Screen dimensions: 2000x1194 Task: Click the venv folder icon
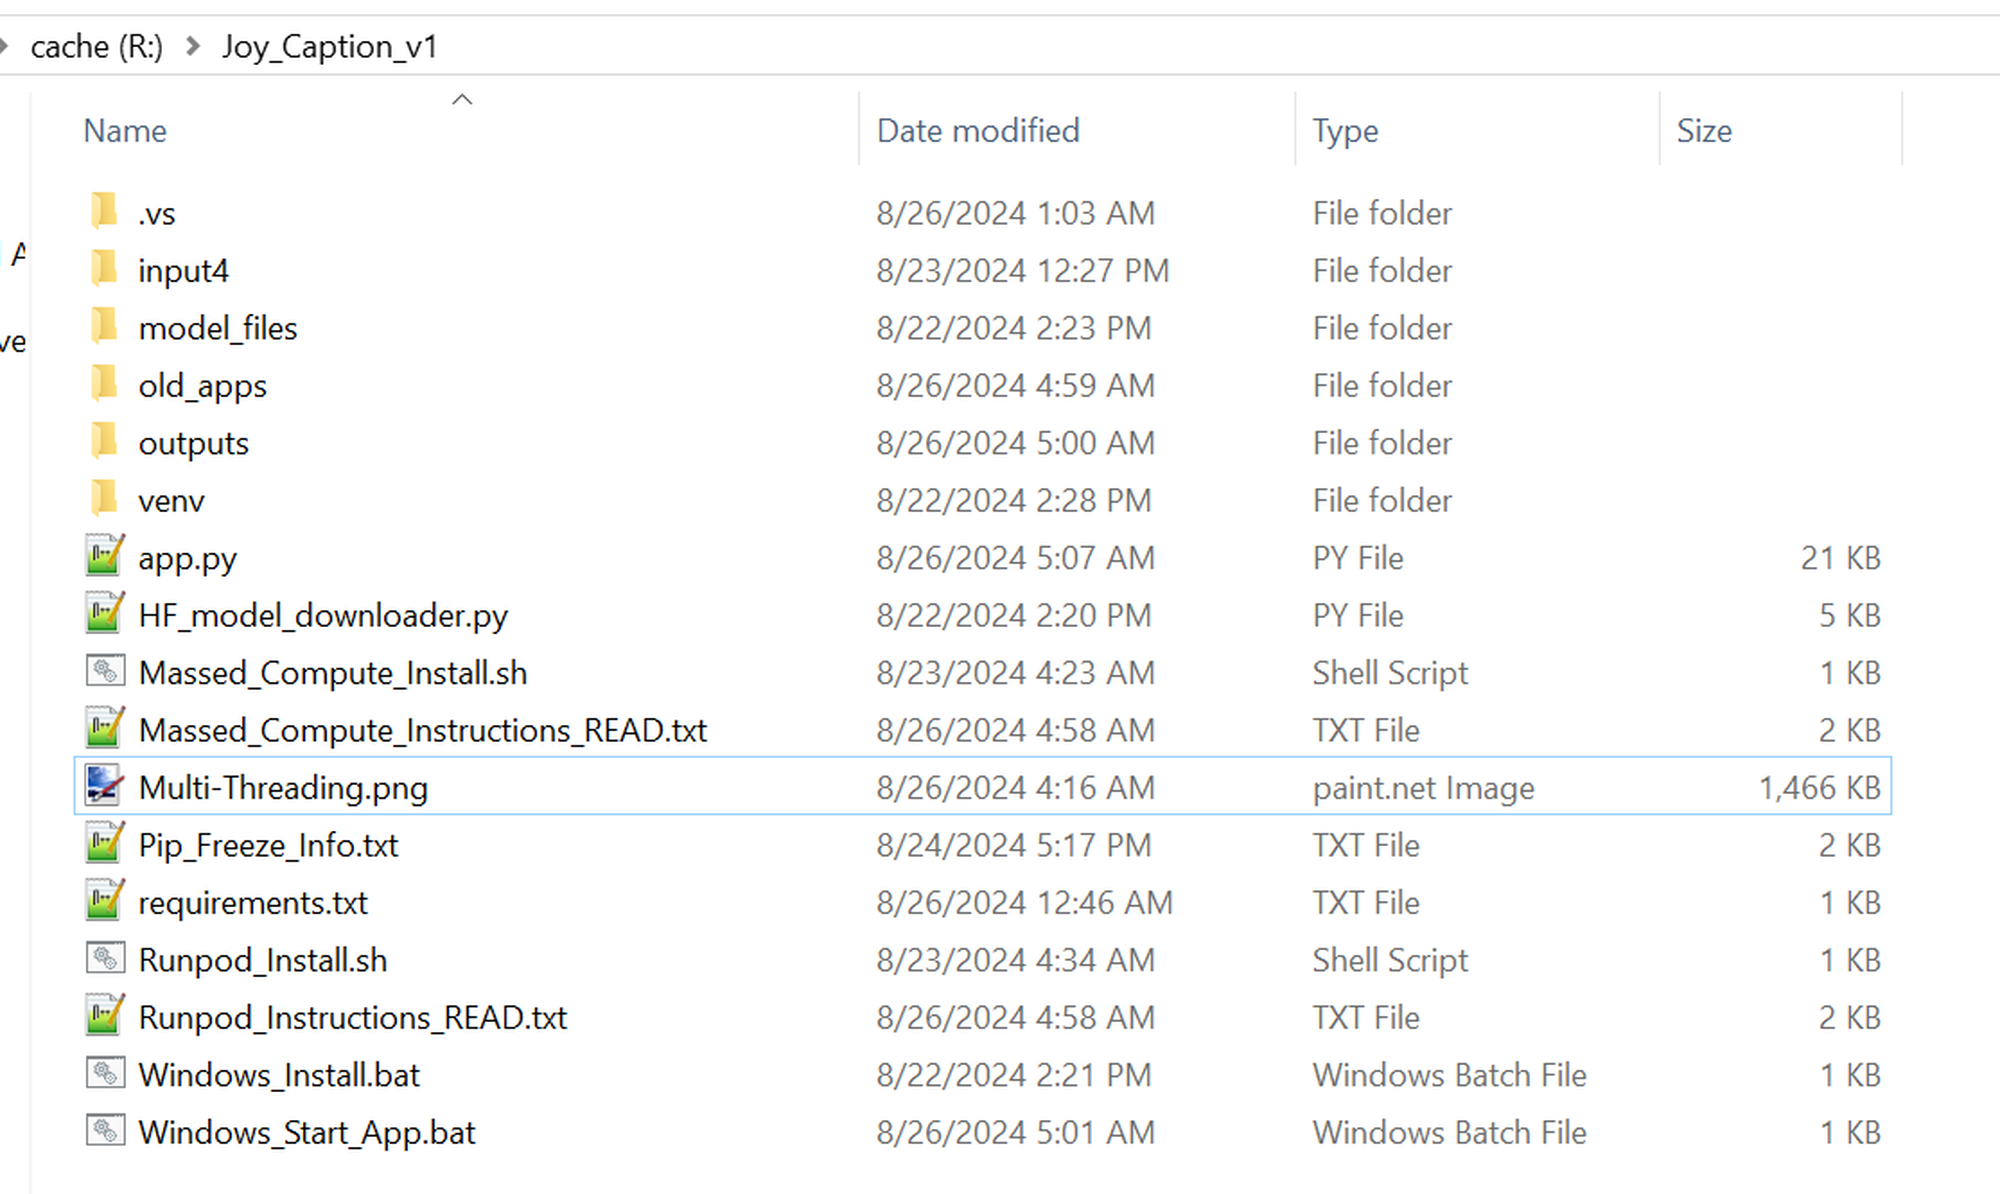coord(104,499)
